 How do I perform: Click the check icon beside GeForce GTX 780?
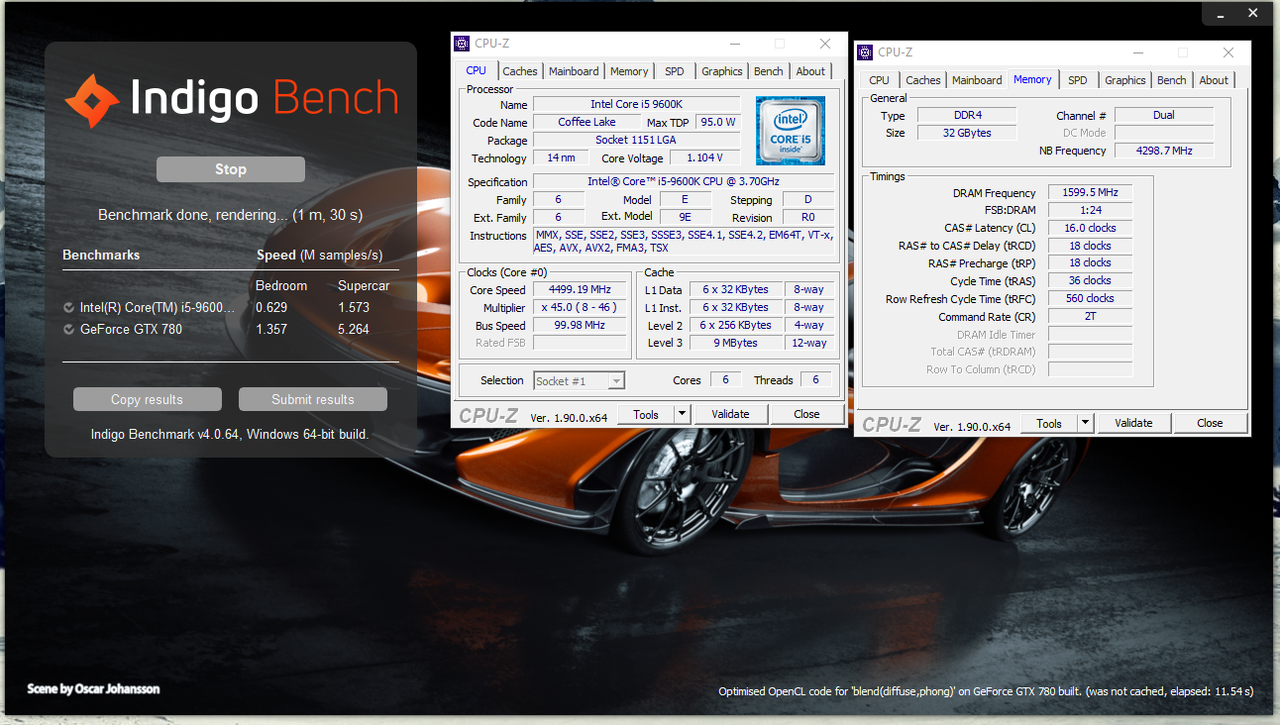68,329
